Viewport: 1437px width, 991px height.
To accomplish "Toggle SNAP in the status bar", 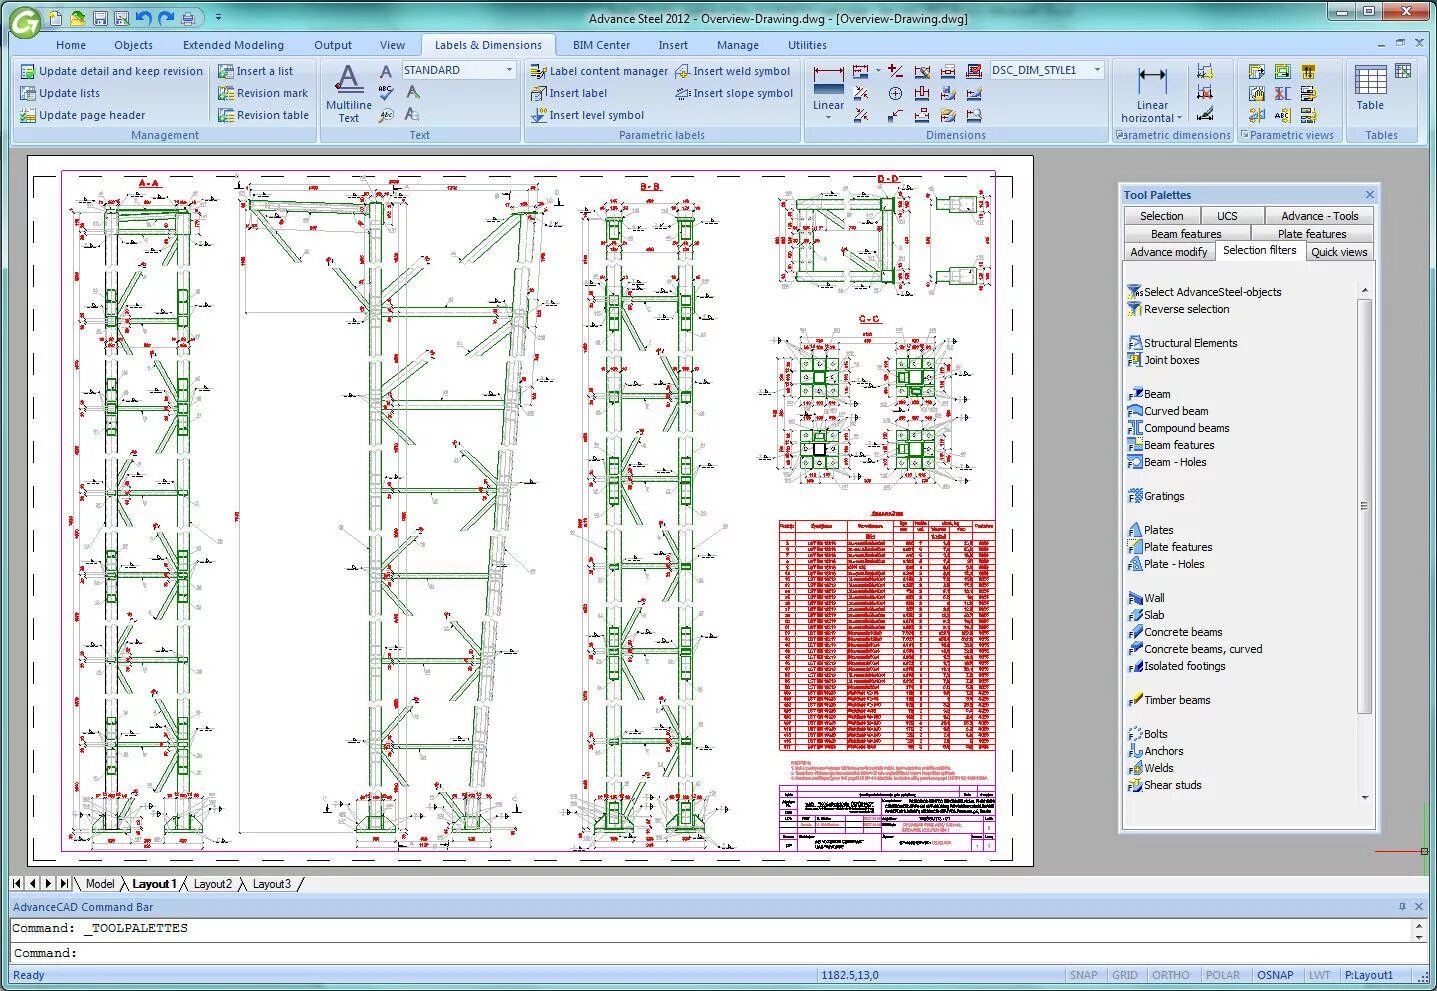I will coord(1083,975).
